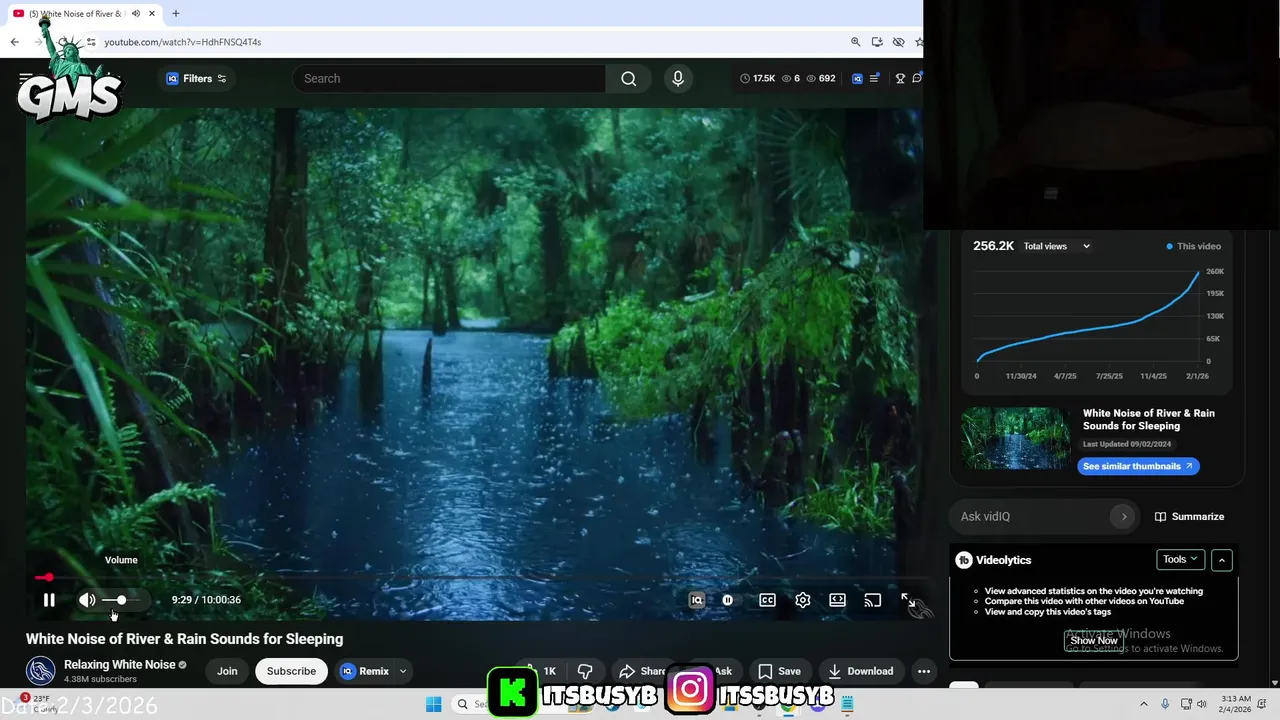Click the clock 17.5K stat
This screenshot has width=1280, height=720.
[757, 78]
